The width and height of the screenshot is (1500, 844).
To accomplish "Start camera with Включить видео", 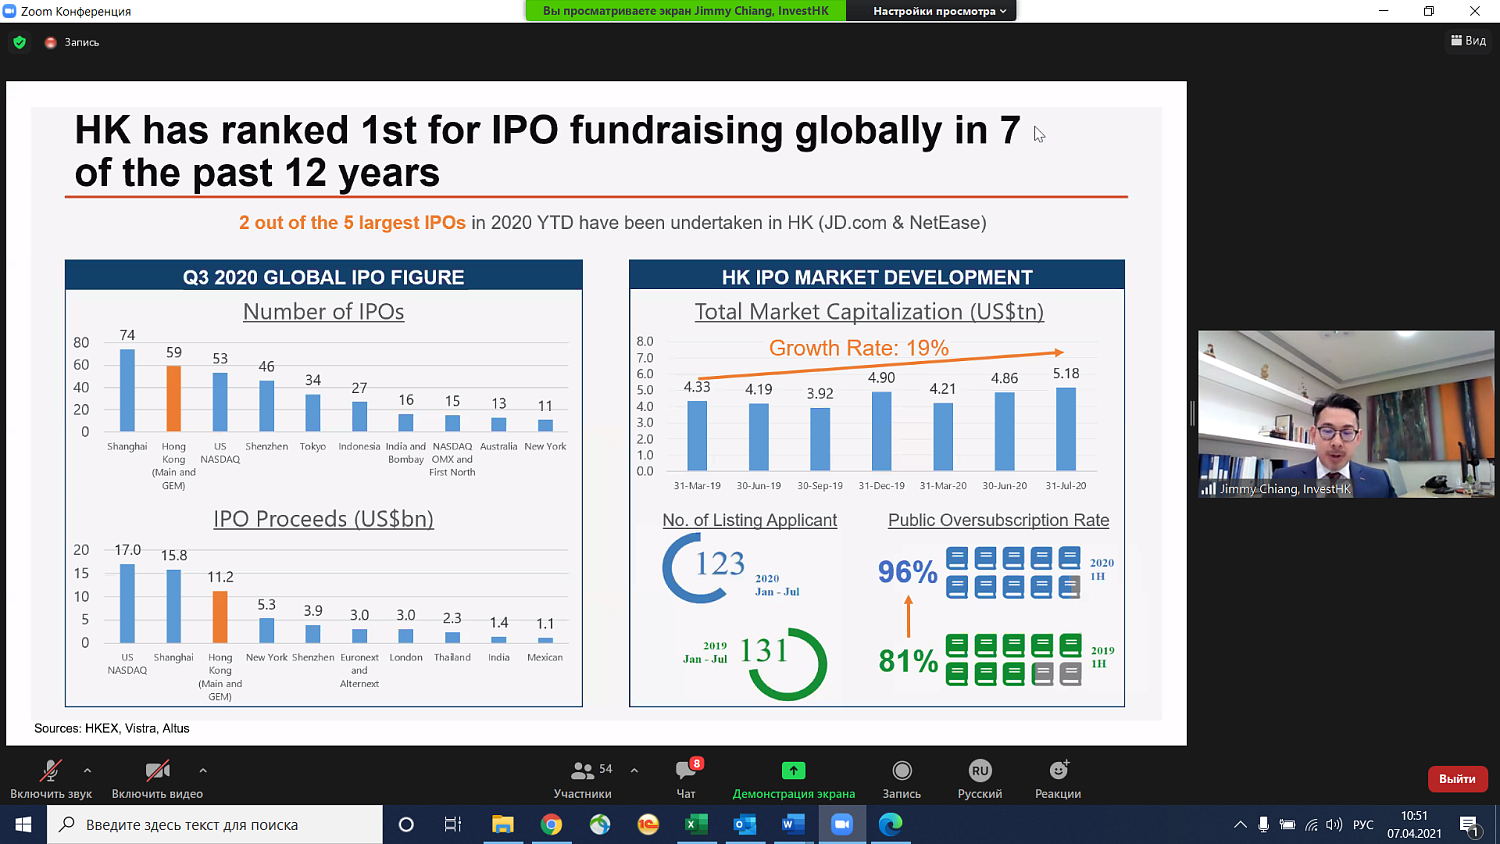I will (x=157, y=779).
